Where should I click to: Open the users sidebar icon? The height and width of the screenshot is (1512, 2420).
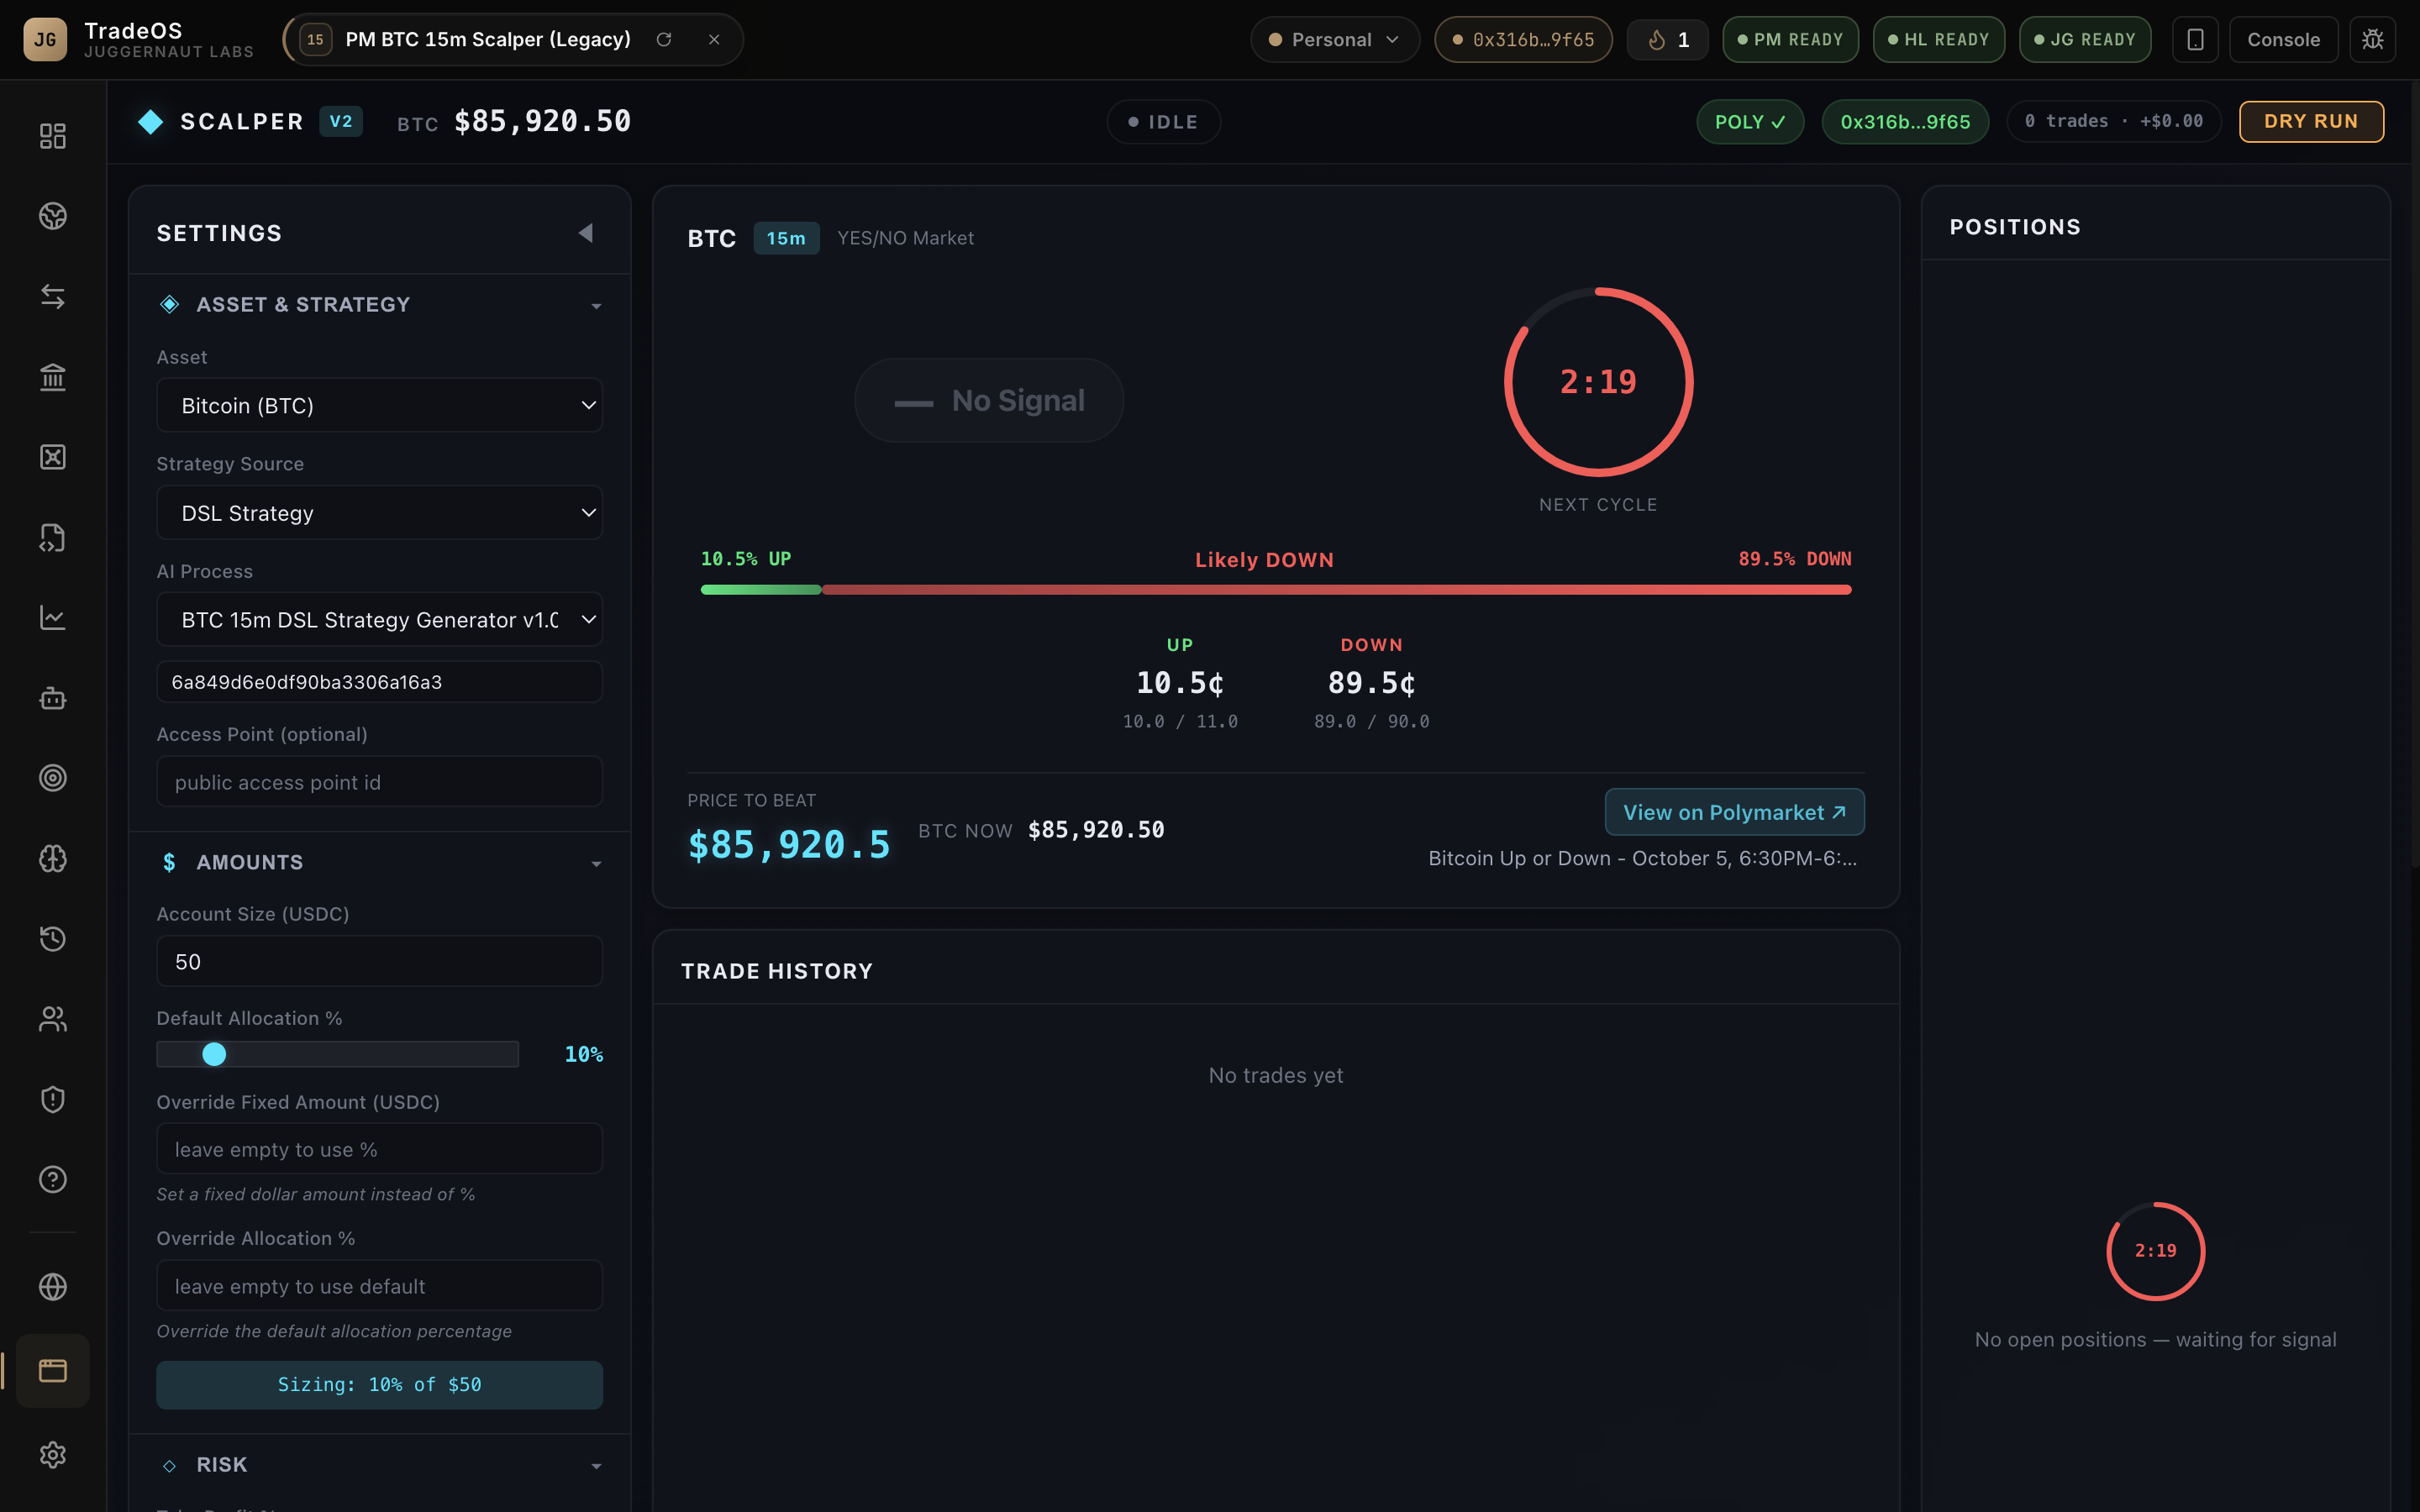tap(52, 1019)
